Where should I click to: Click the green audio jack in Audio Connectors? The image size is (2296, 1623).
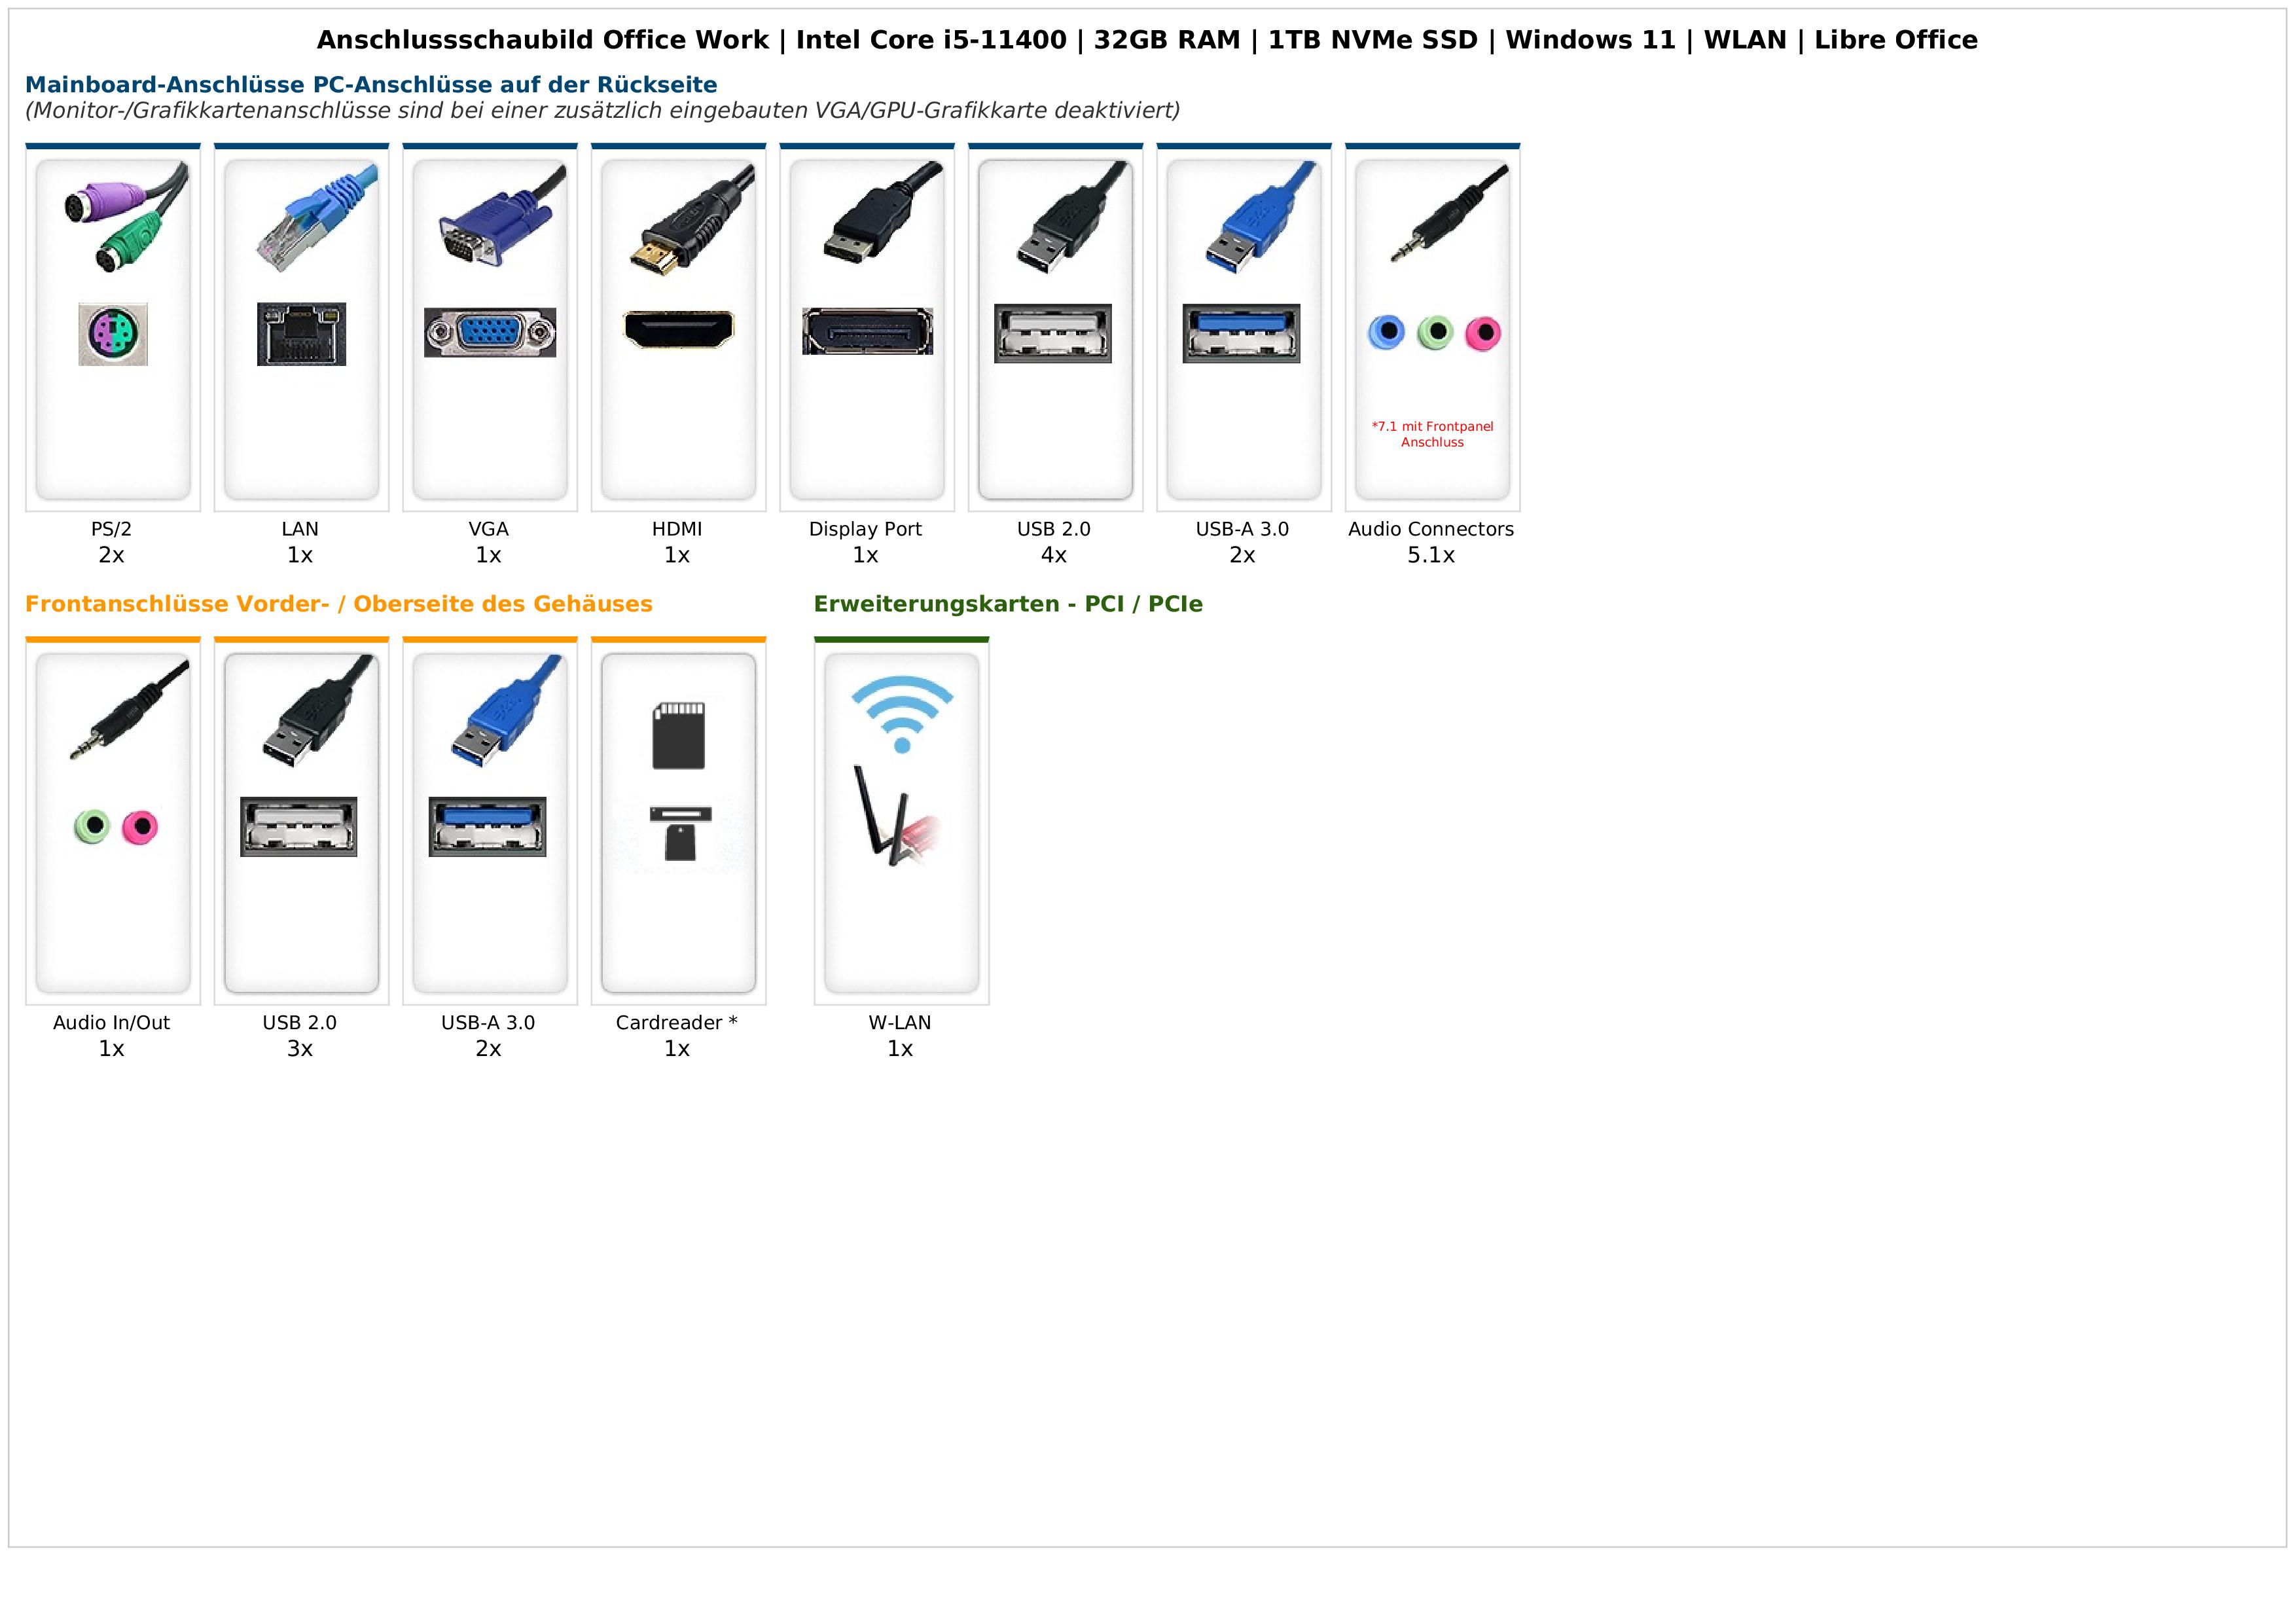pos(1435,332)
